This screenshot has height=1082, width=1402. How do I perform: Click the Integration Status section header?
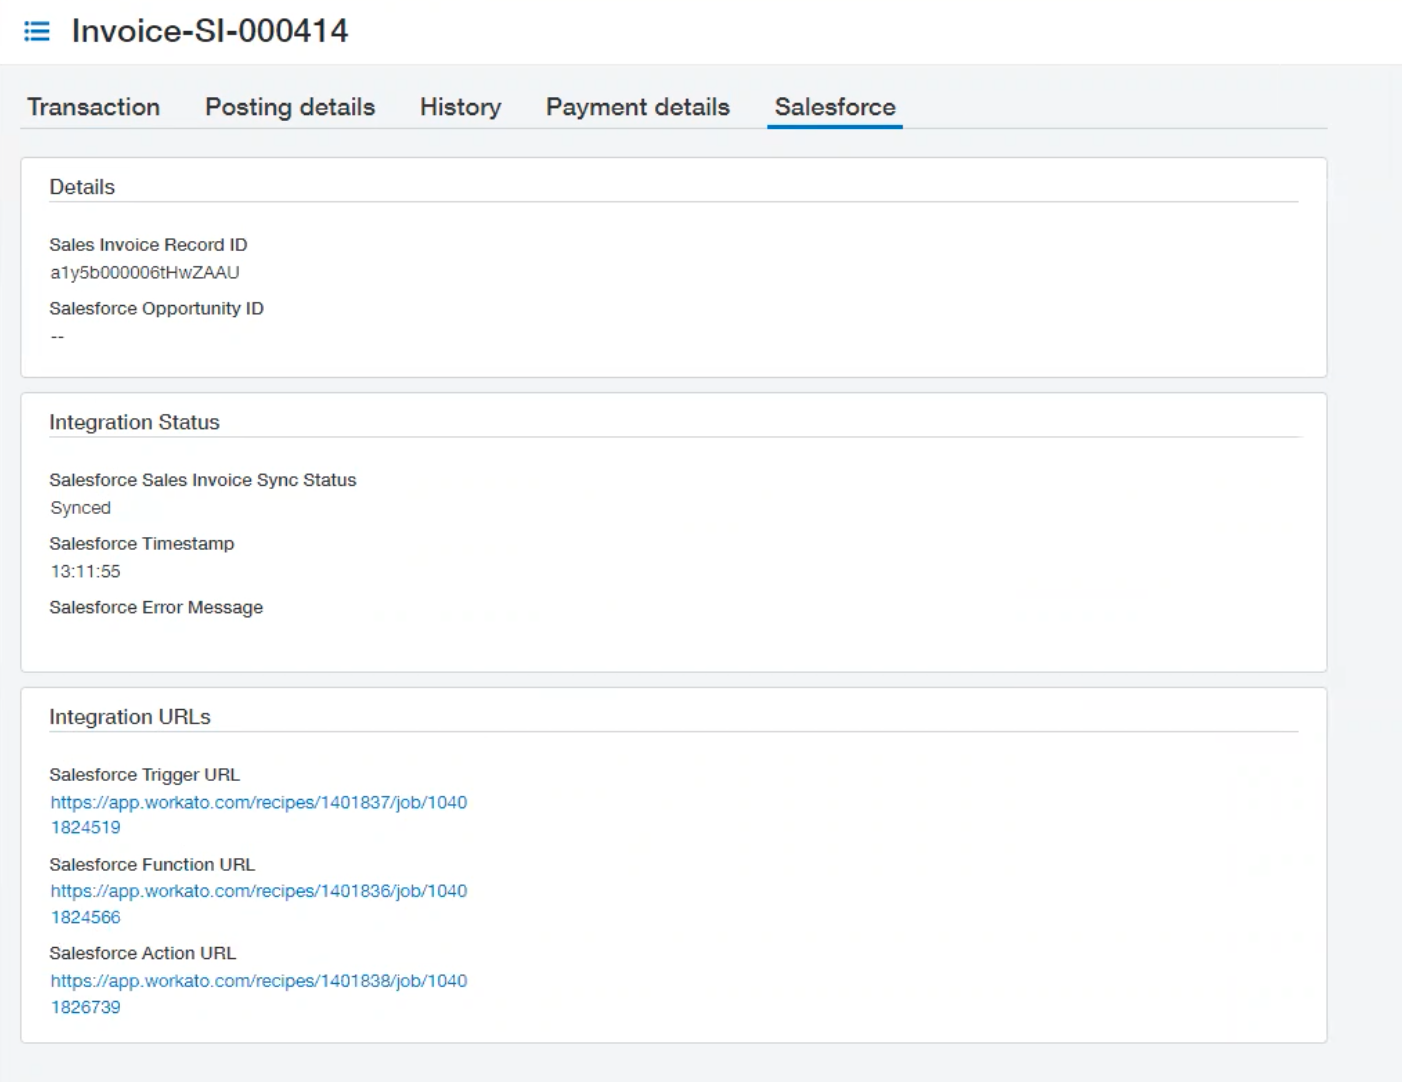(135, 422)
